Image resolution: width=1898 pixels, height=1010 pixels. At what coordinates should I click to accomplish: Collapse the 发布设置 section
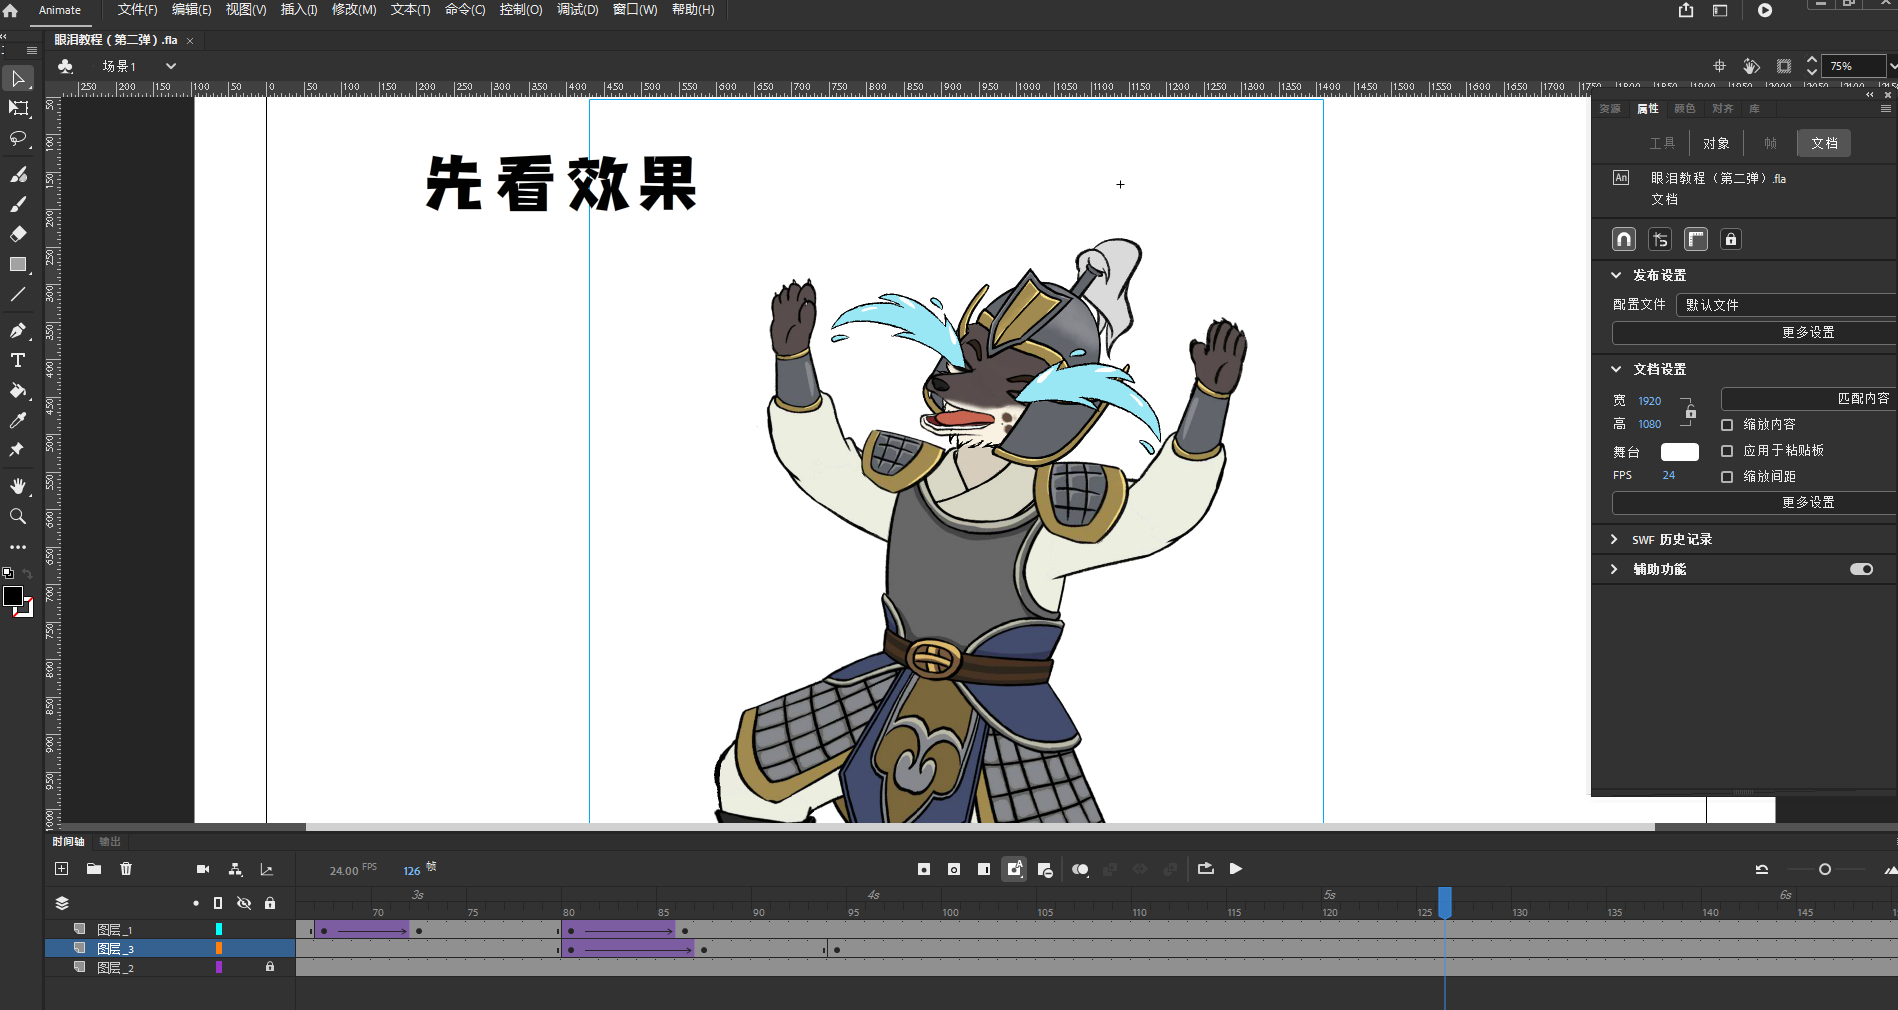(x=1616, y=275)
